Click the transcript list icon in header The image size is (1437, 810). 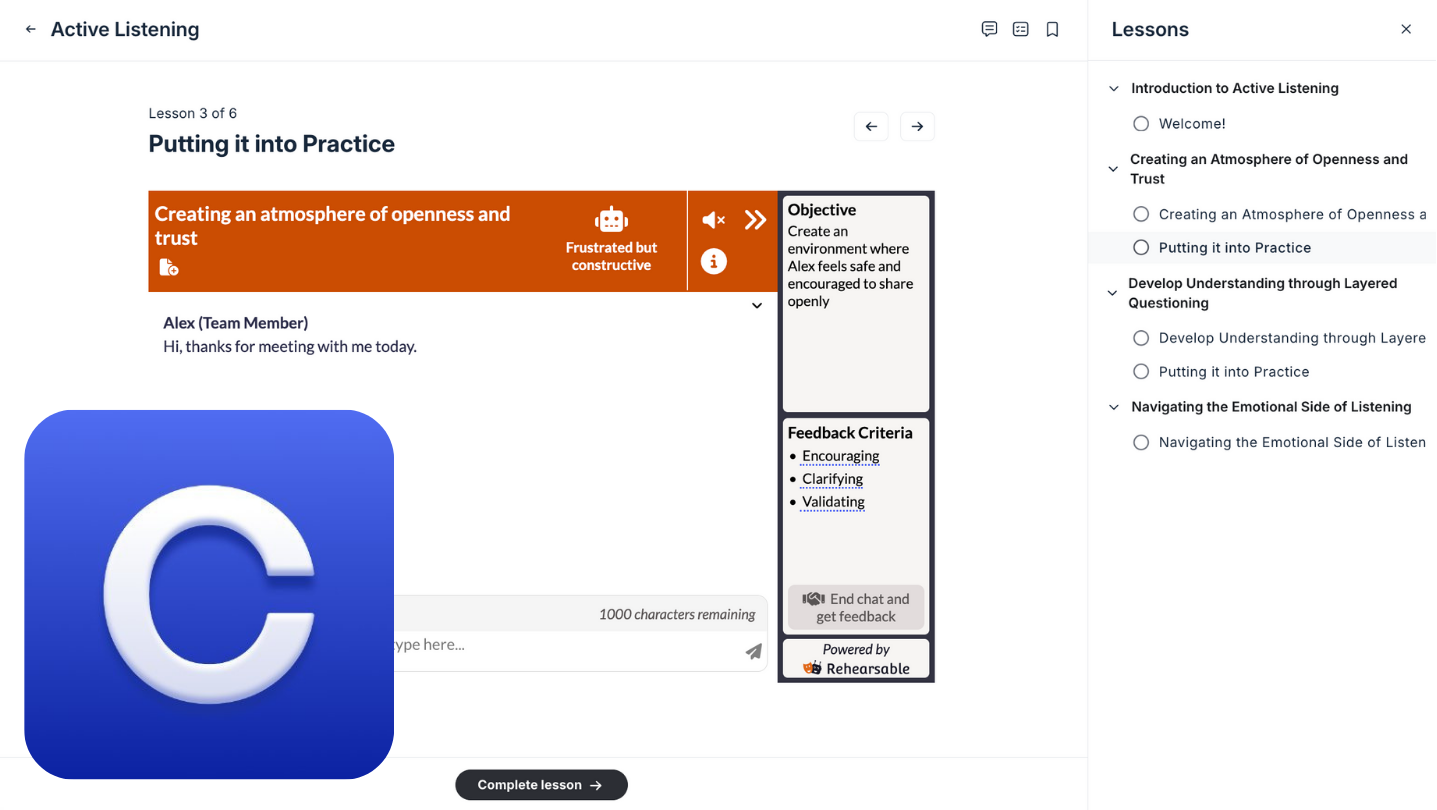[x=1020, y=29]
